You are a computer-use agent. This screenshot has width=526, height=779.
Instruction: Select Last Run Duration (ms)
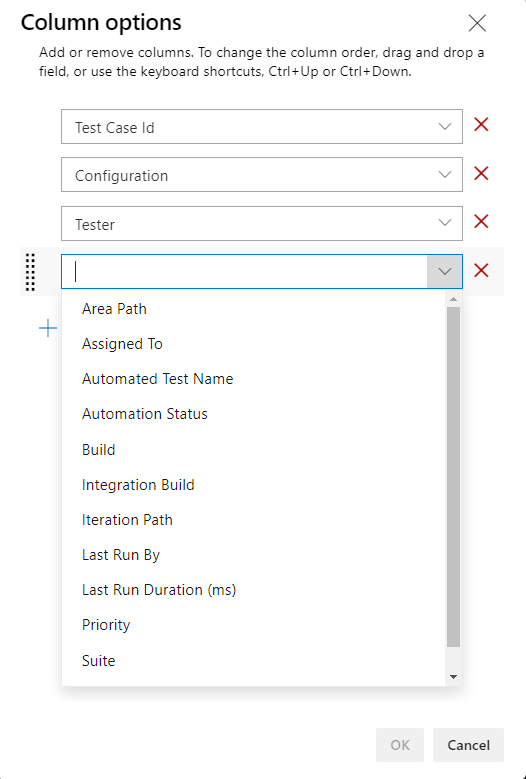254,590
